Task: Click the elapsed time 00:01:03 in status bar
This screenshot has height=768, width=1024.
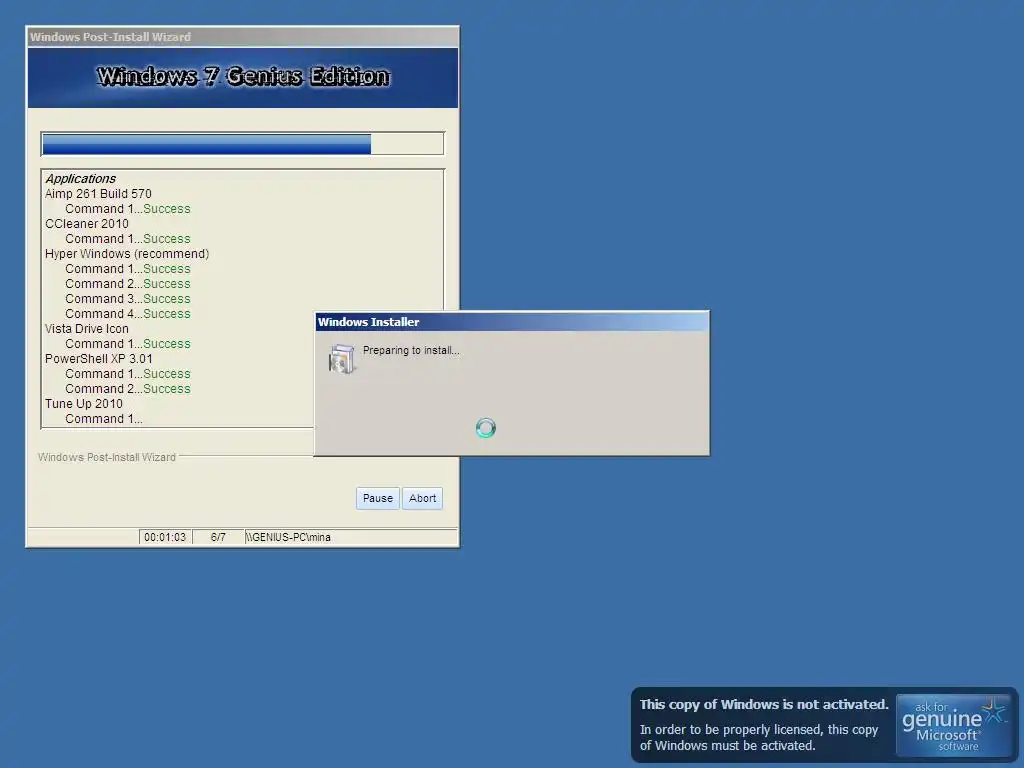Action: coord(165,537)
